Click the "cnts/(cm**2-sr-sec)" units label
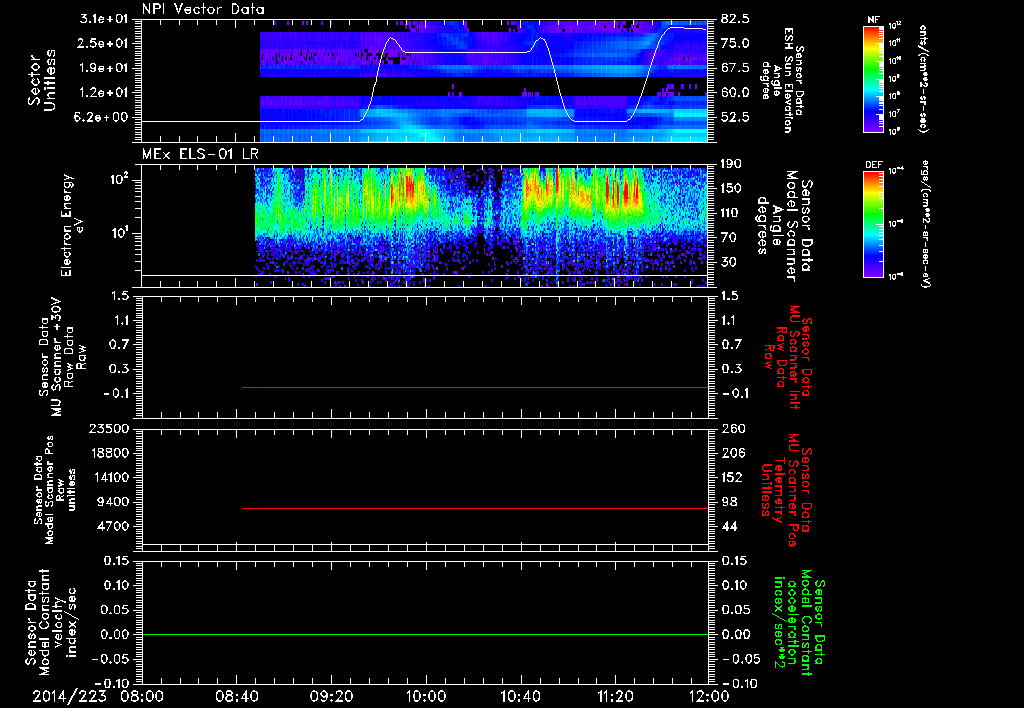Viewport: 1024px width, 708px height. 923,78
